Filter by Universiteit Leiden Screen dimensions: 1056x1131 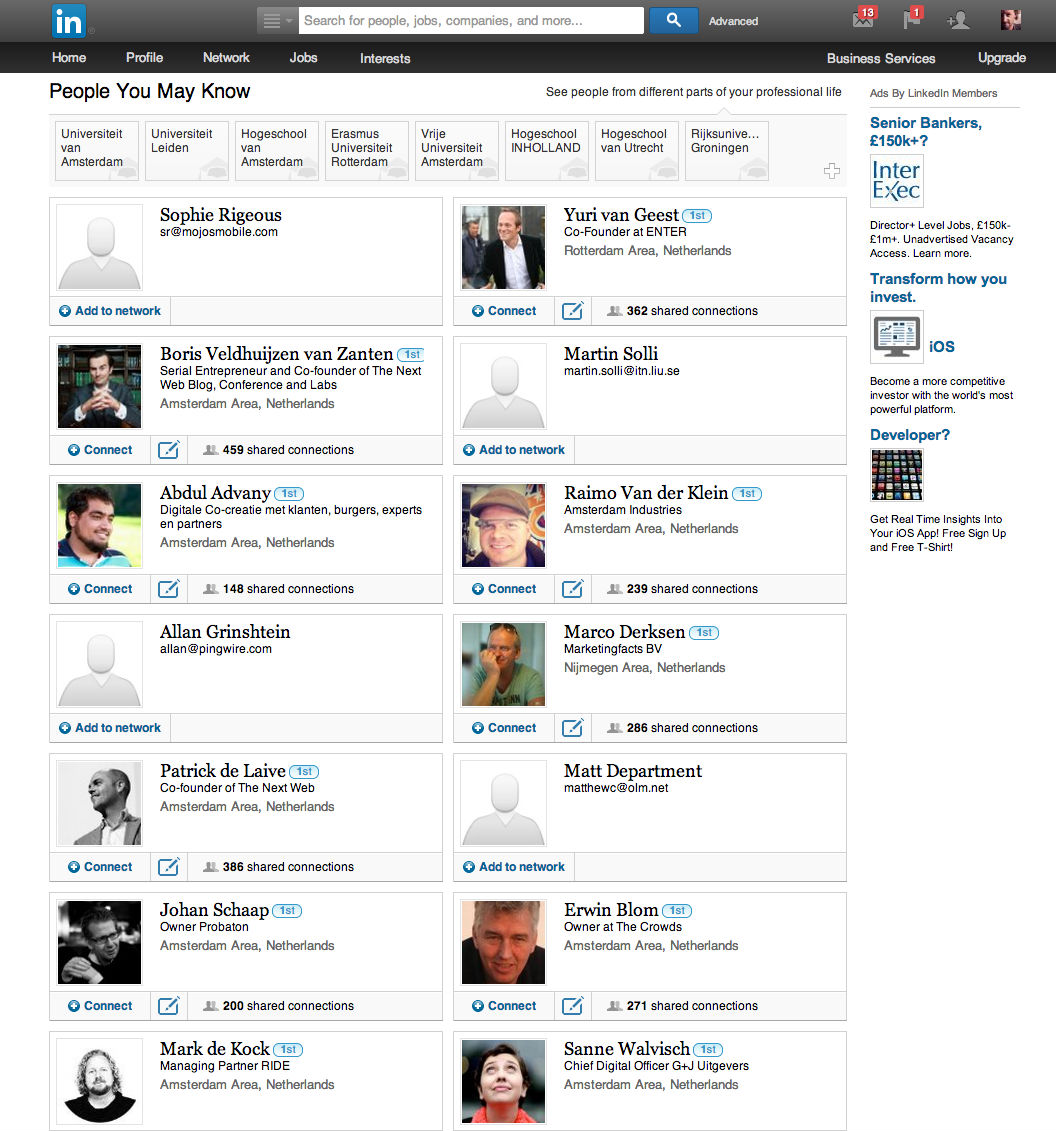pos(187,150)
